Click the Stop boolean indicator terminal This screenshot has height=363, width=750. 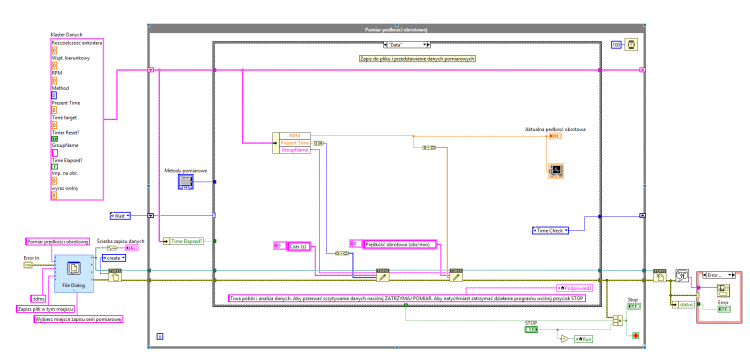tap(633, 306)
